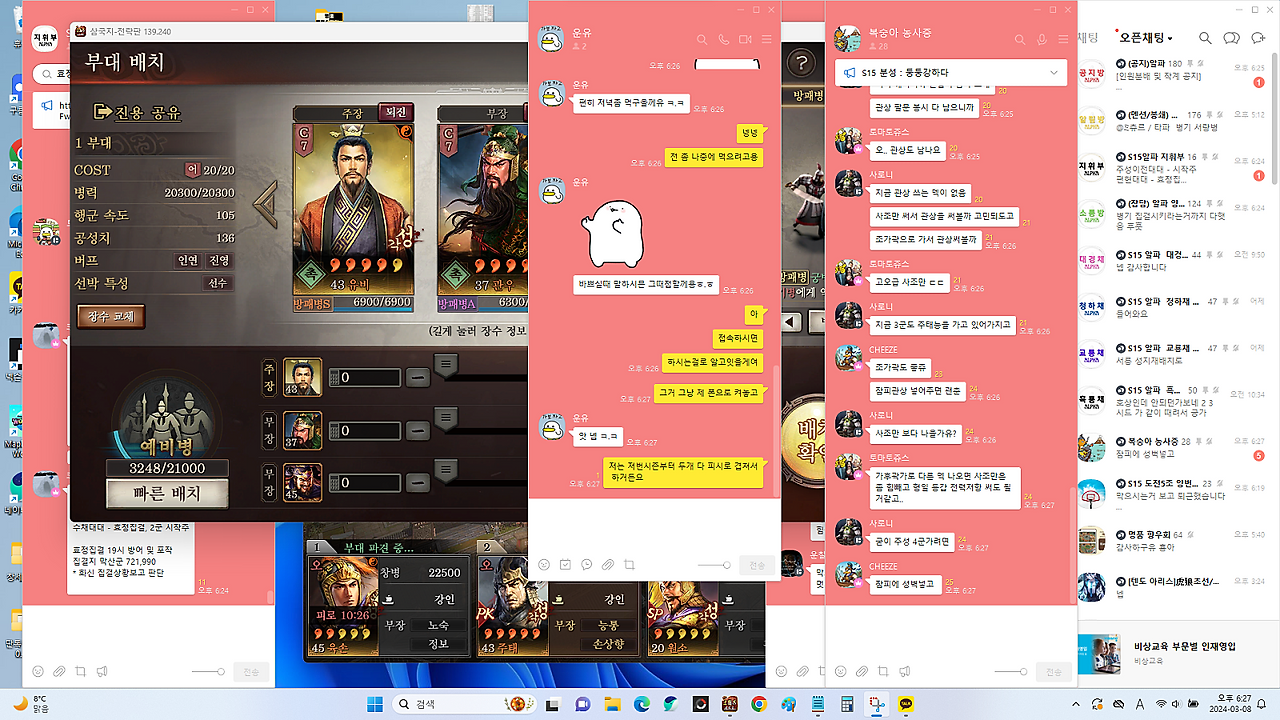The width and height of the screenshot is (1280, 720).
Task: Open emoticon picker in 운유 chat
Action: (x=544, y=565)
